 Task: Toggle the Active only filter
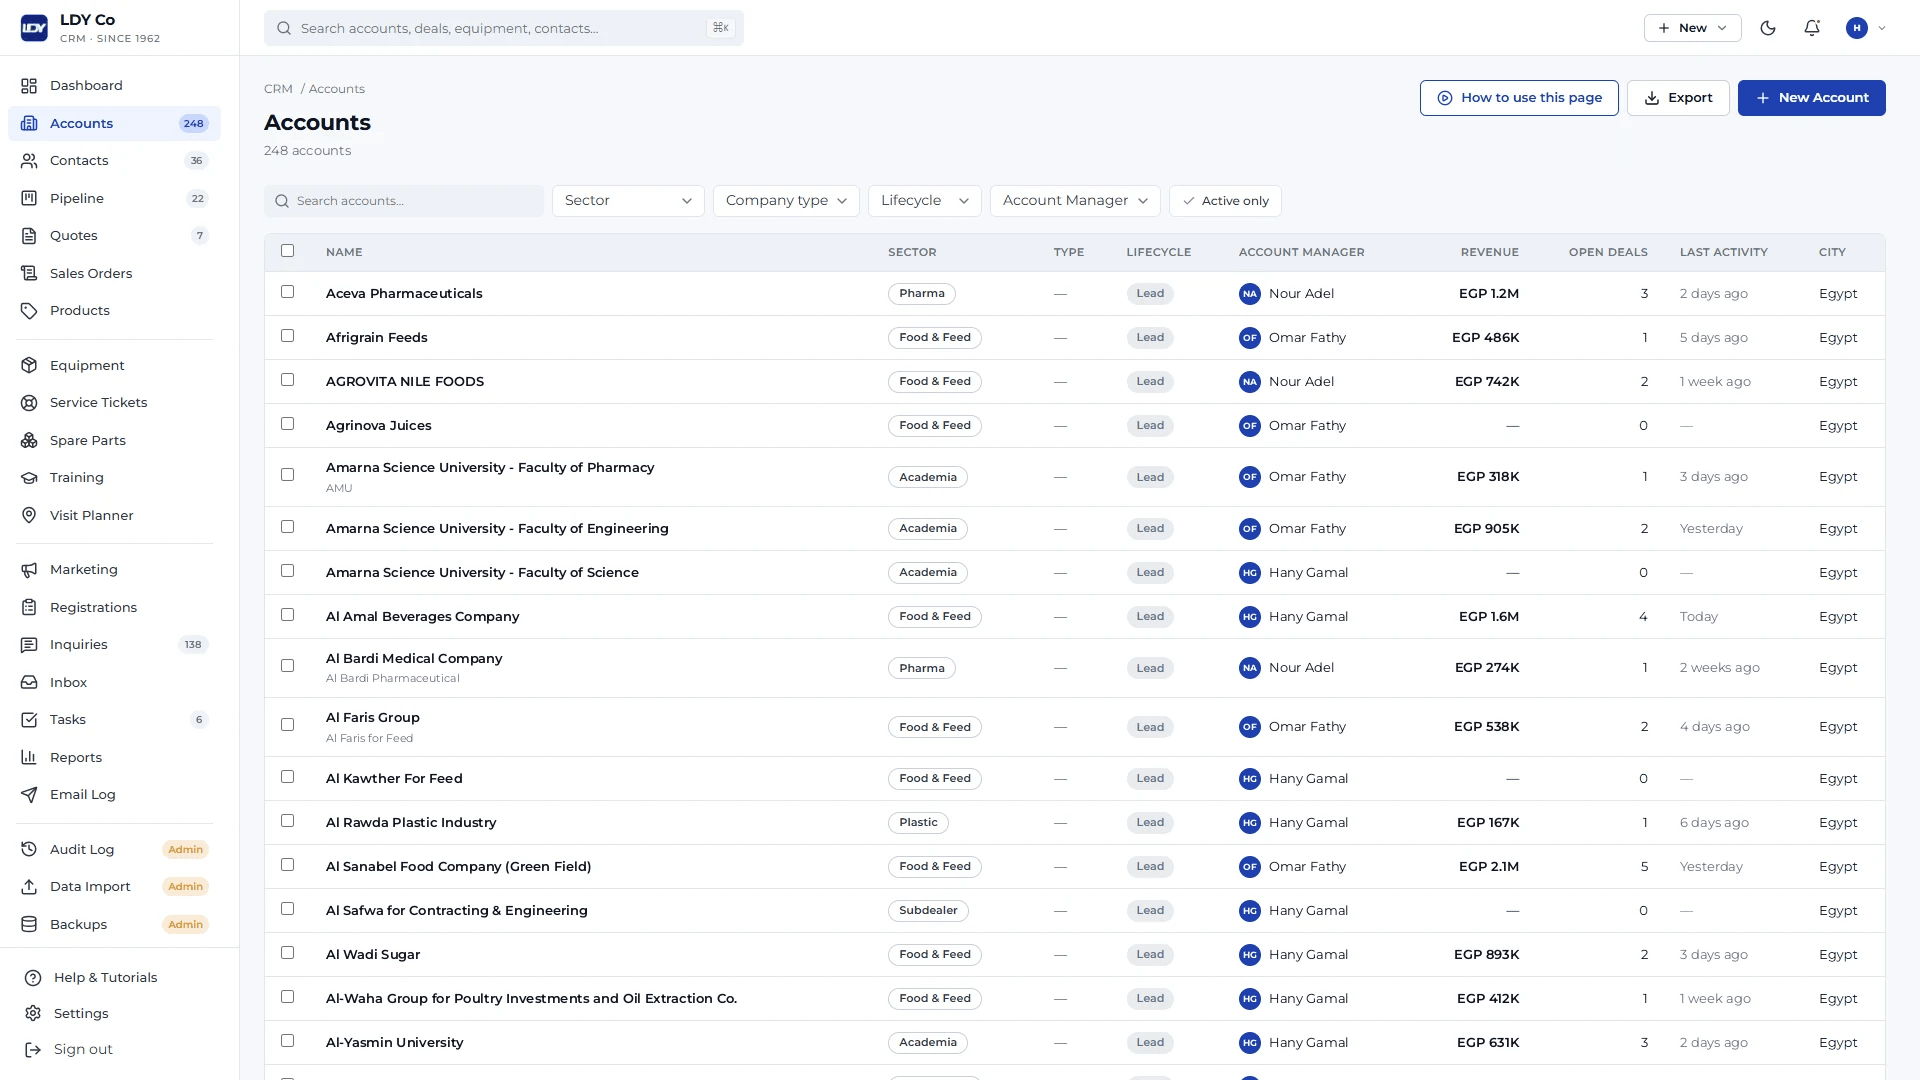tap(1225, 201)
